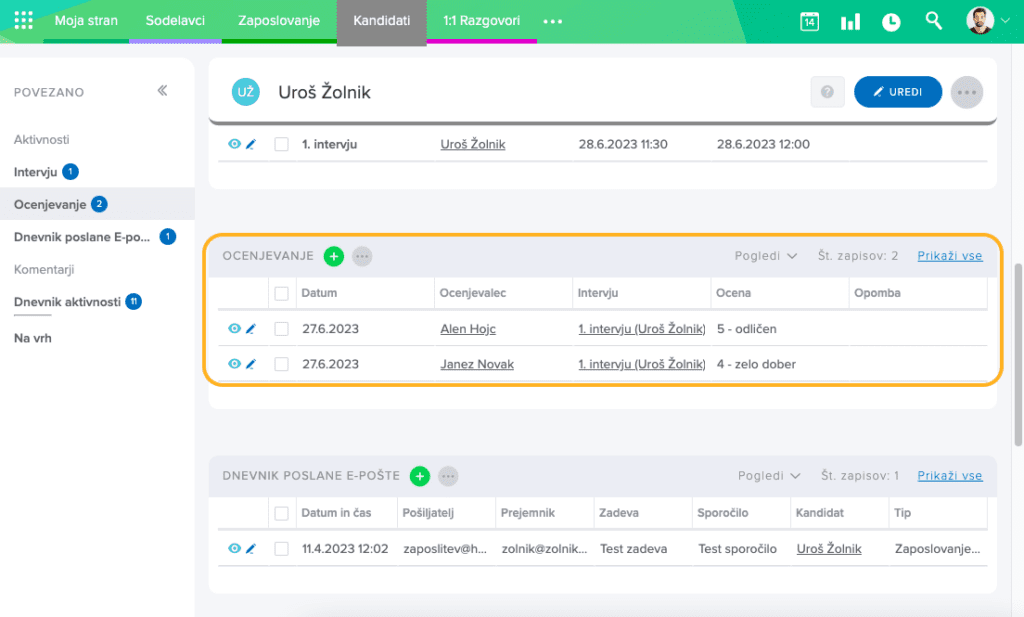The image size is (1024, 617).
Task: Click the clock icon in top bar
Action: [x=891, y=21]
